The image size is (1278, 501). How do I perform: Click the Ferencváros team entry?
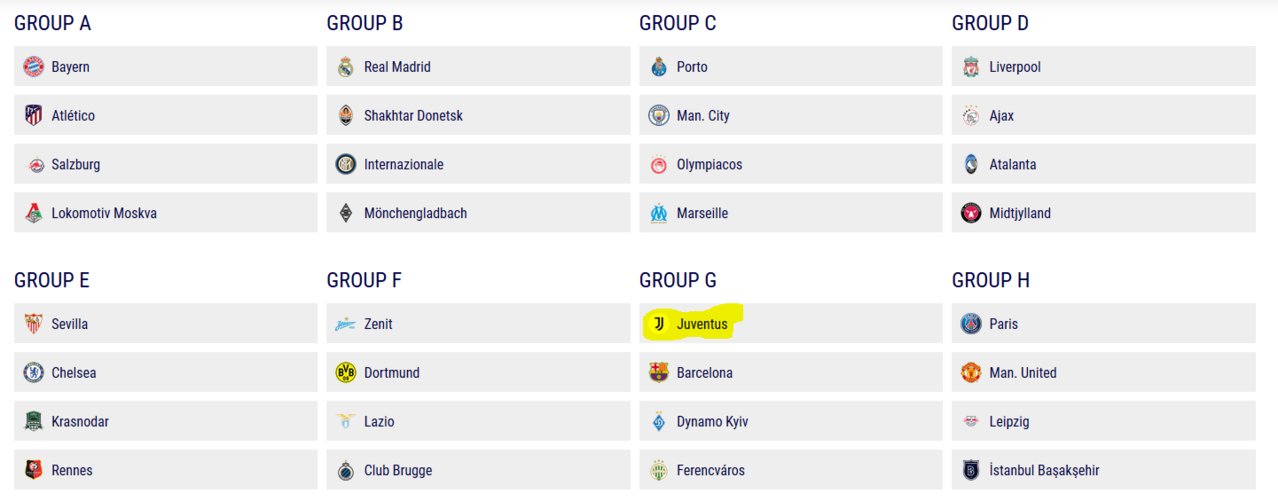coord(791,470)
